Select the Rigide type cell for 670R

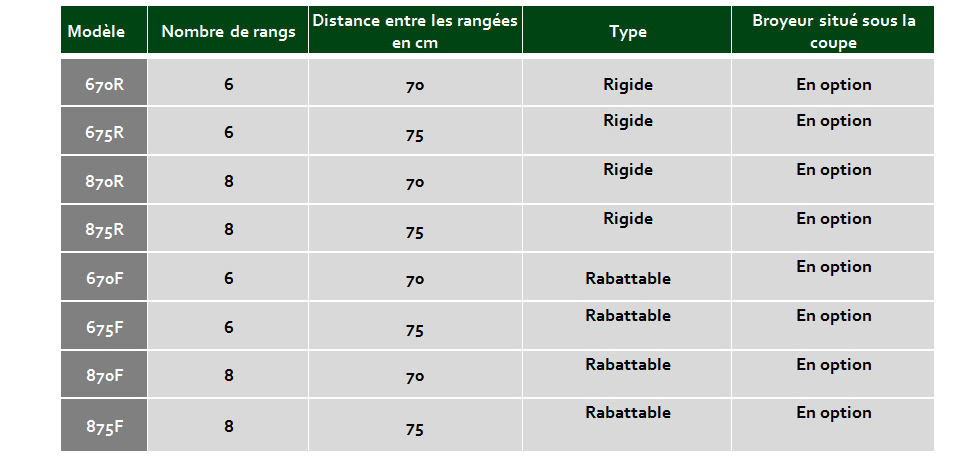pyautogui.click(x=627, y=82)
